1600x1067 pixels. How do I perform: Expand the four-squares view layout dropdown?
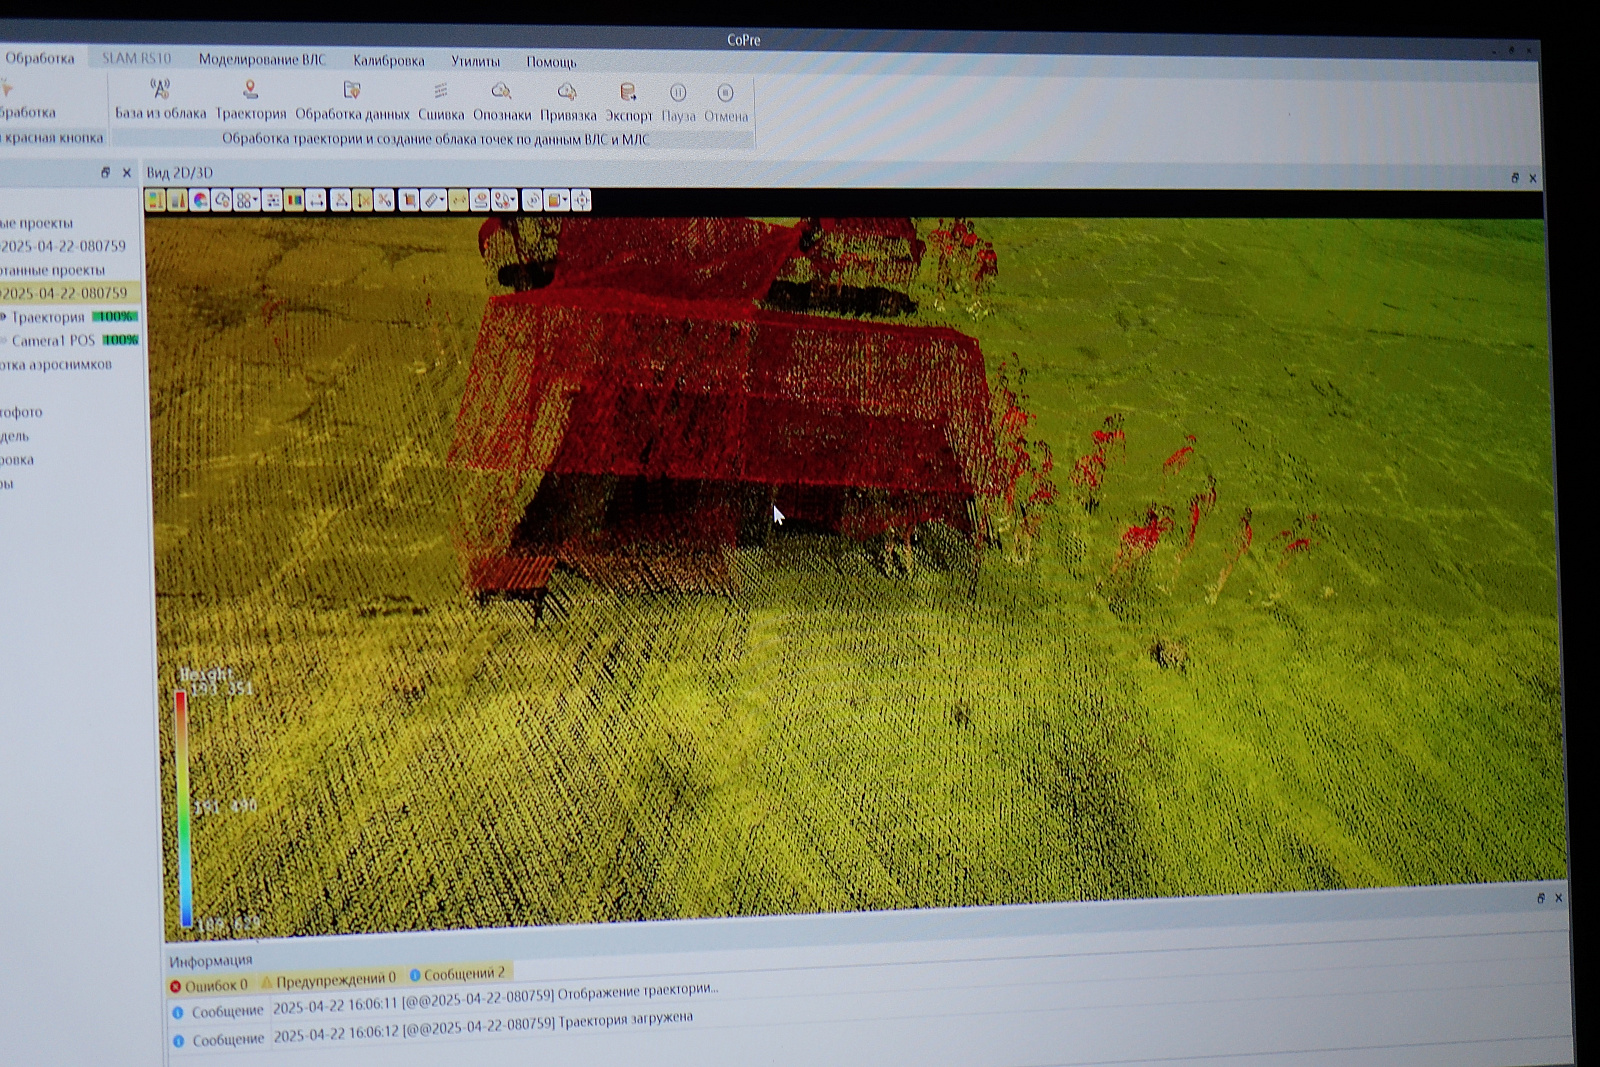[246, 200]
